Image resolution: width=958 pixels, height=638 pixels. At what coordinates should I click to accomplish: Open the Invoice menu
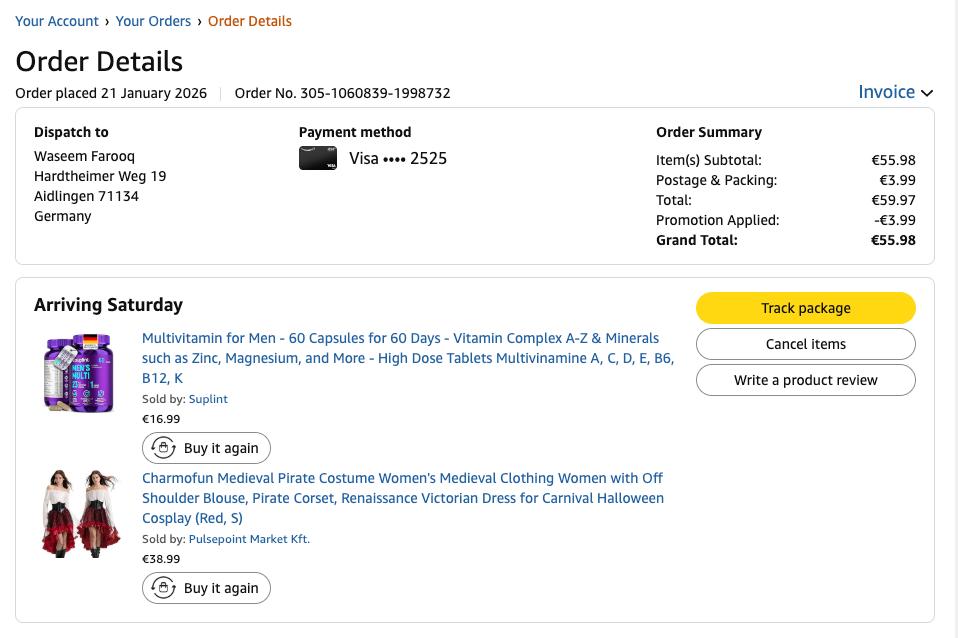[x=886, y=92]
